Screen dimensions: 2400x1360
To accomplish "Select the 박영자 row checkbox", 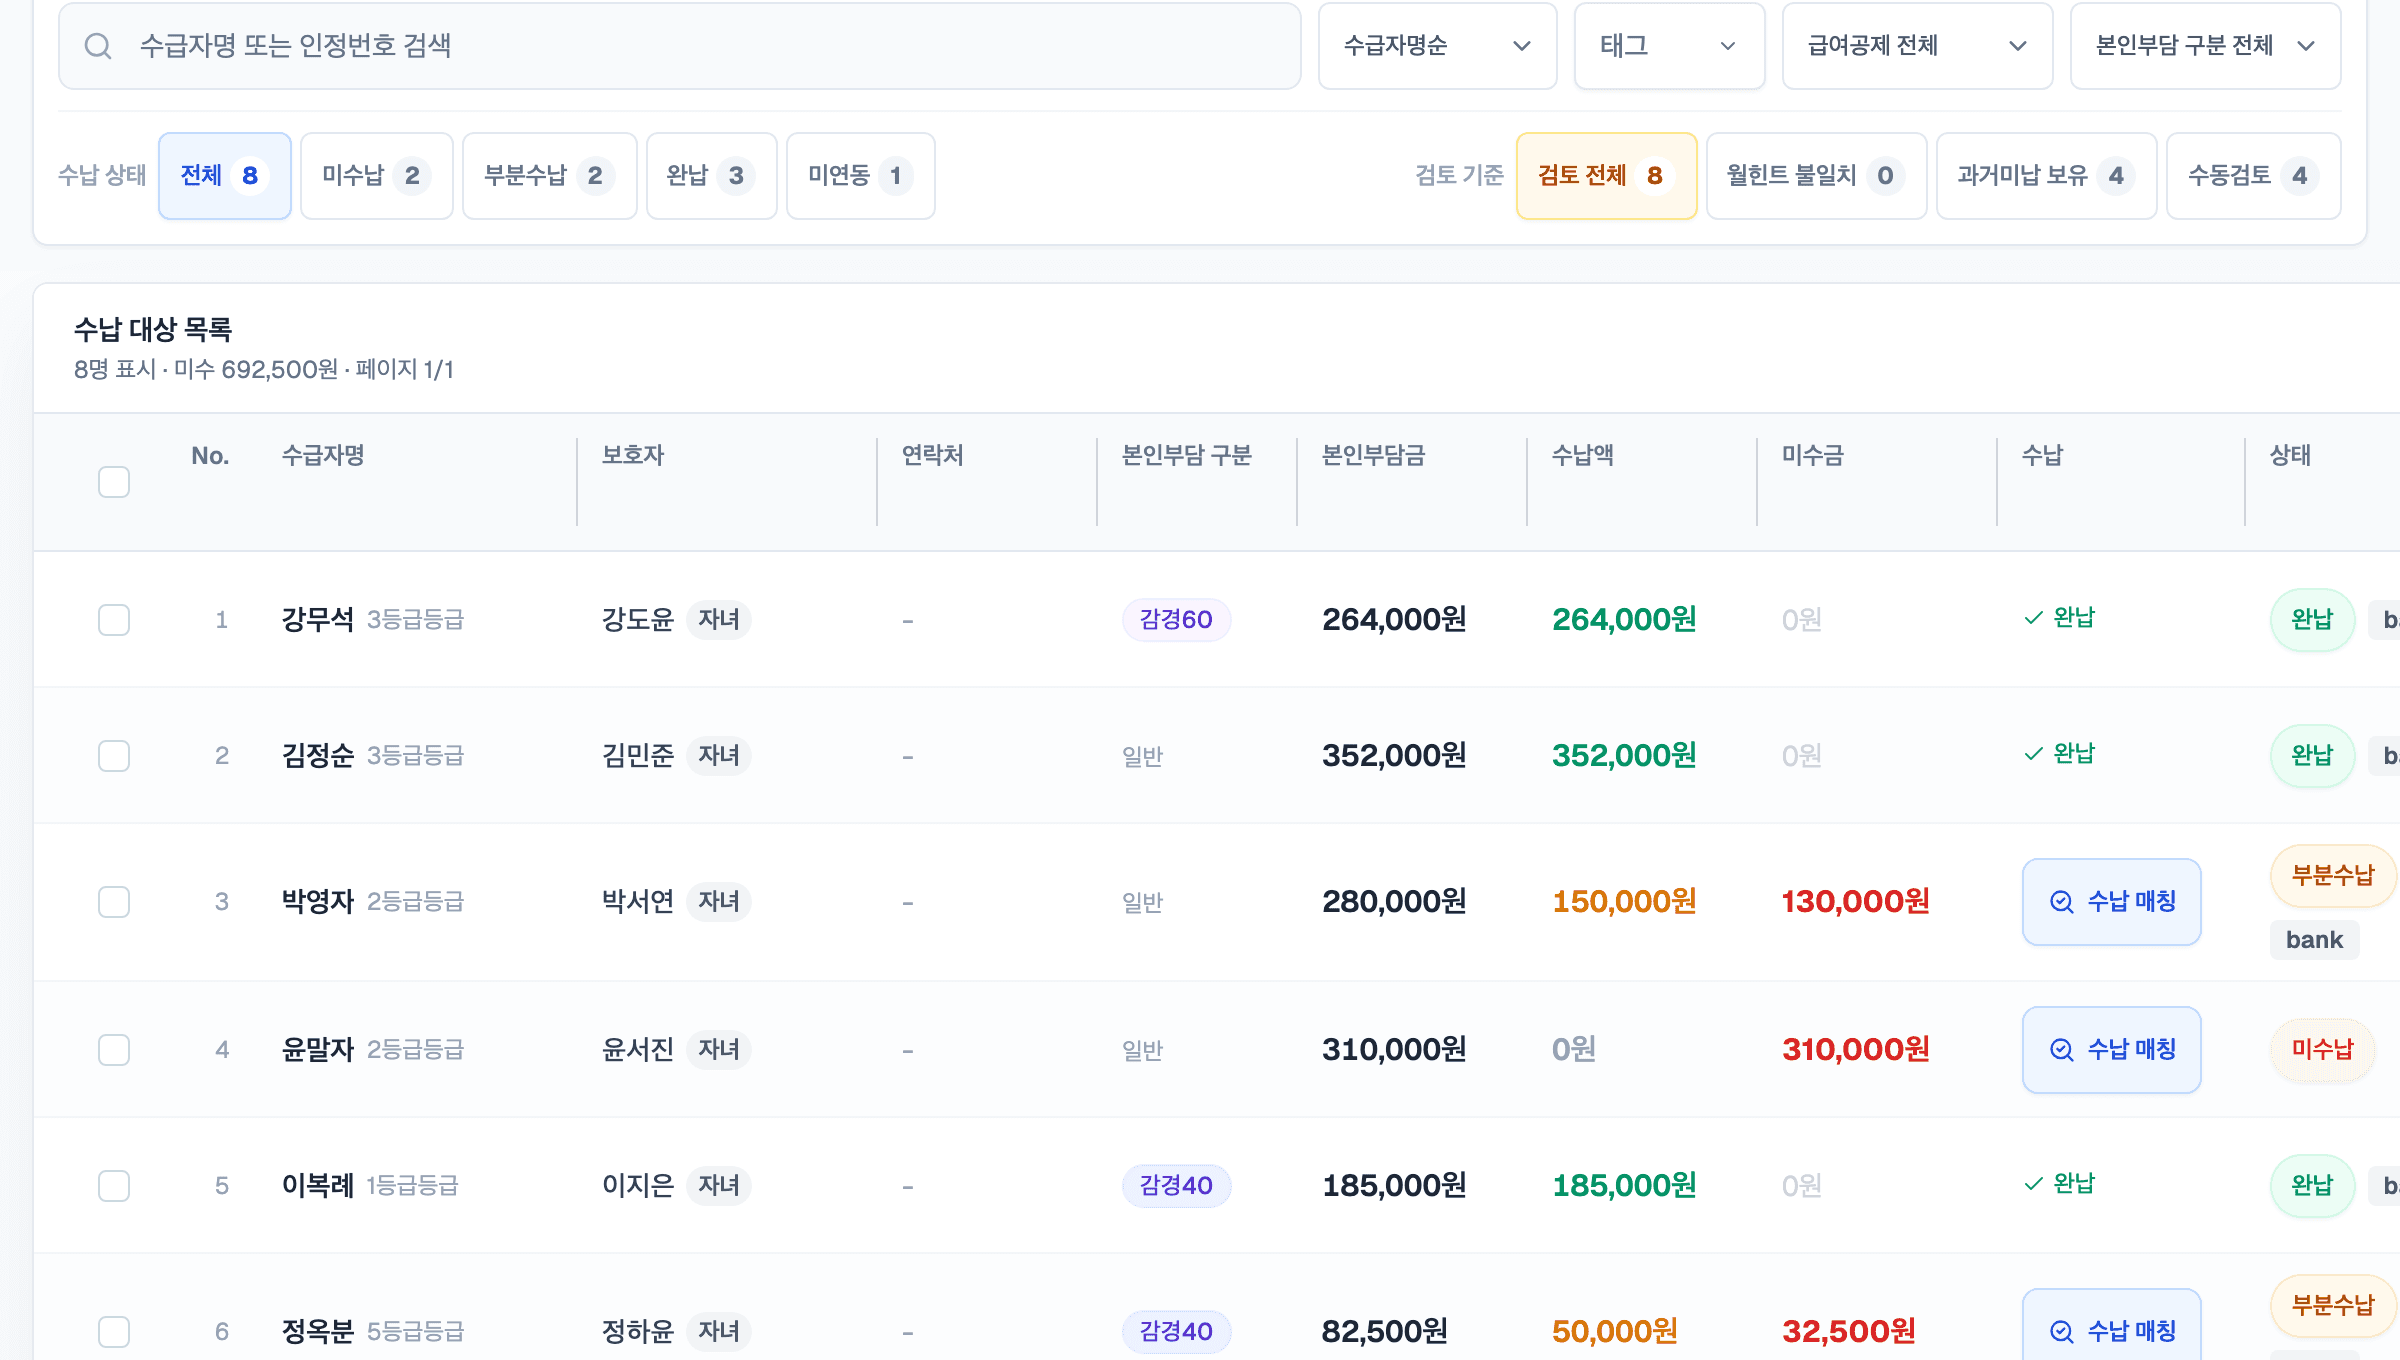I will tap(114, 902).
